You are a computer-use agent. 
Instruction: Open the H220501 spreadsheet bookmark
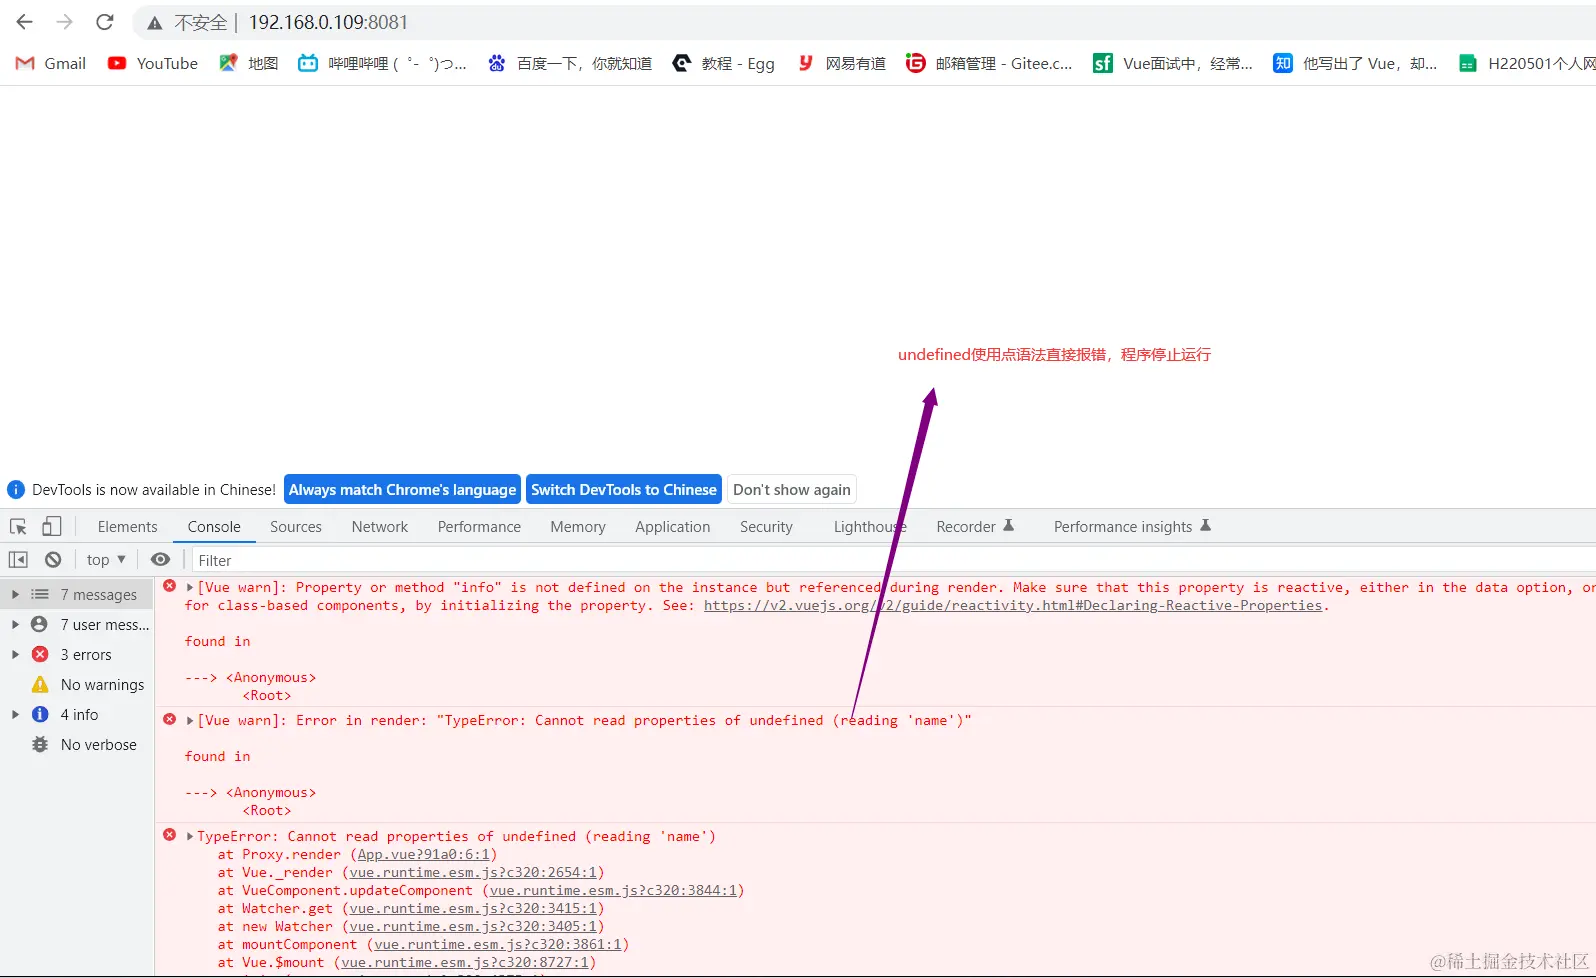click(1527, 63)
